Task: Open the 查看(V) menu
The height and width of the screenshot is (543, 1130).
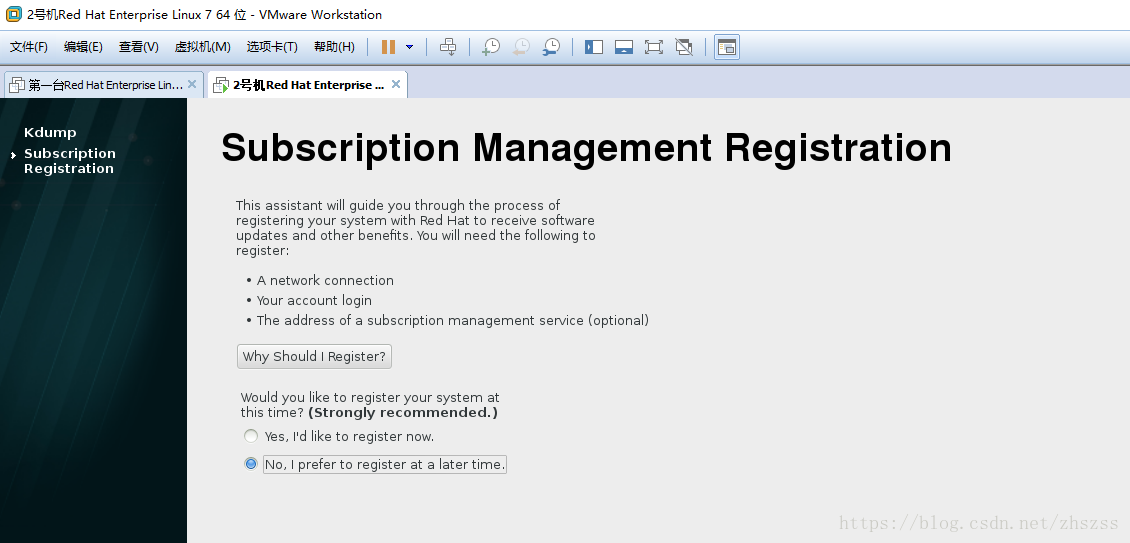Action: tap(139, 47)
